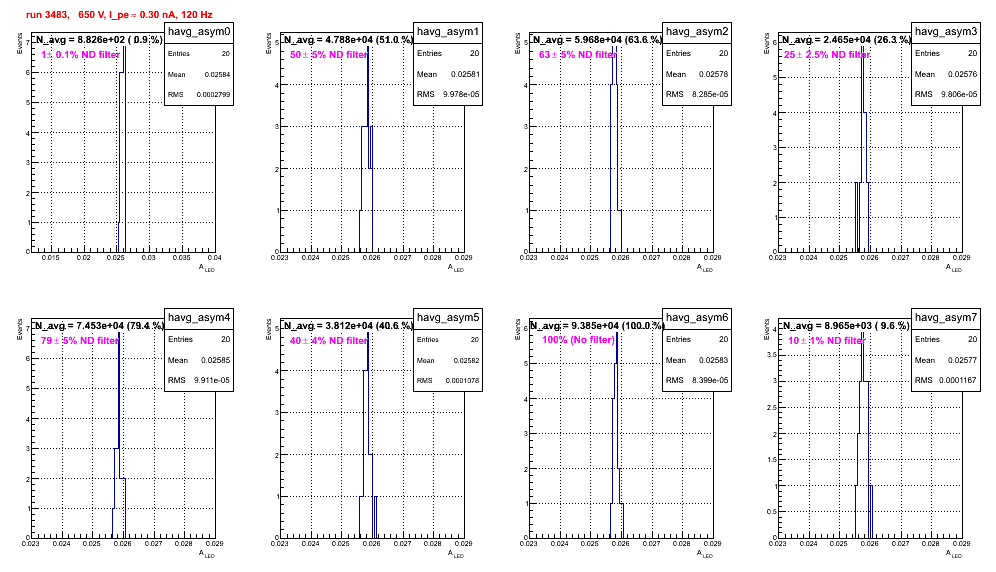Image resolution: width=996 pixels, height=572 pixels.
Task: Click the 3.5 y-axis tick in havg_asym7 plot
Action: 771,355
